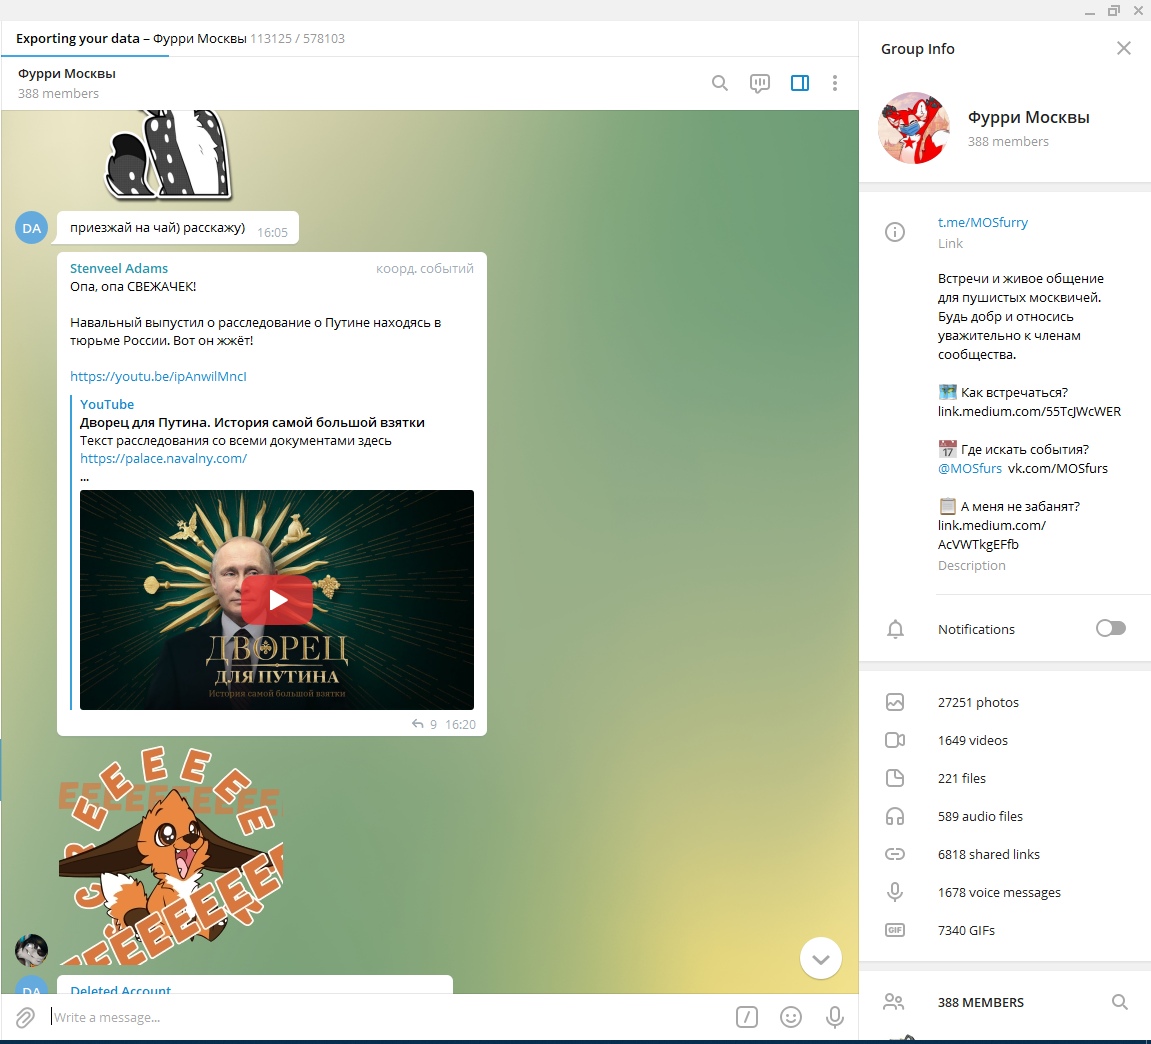Click the YouTube preview source label

(x=107, y=405)
